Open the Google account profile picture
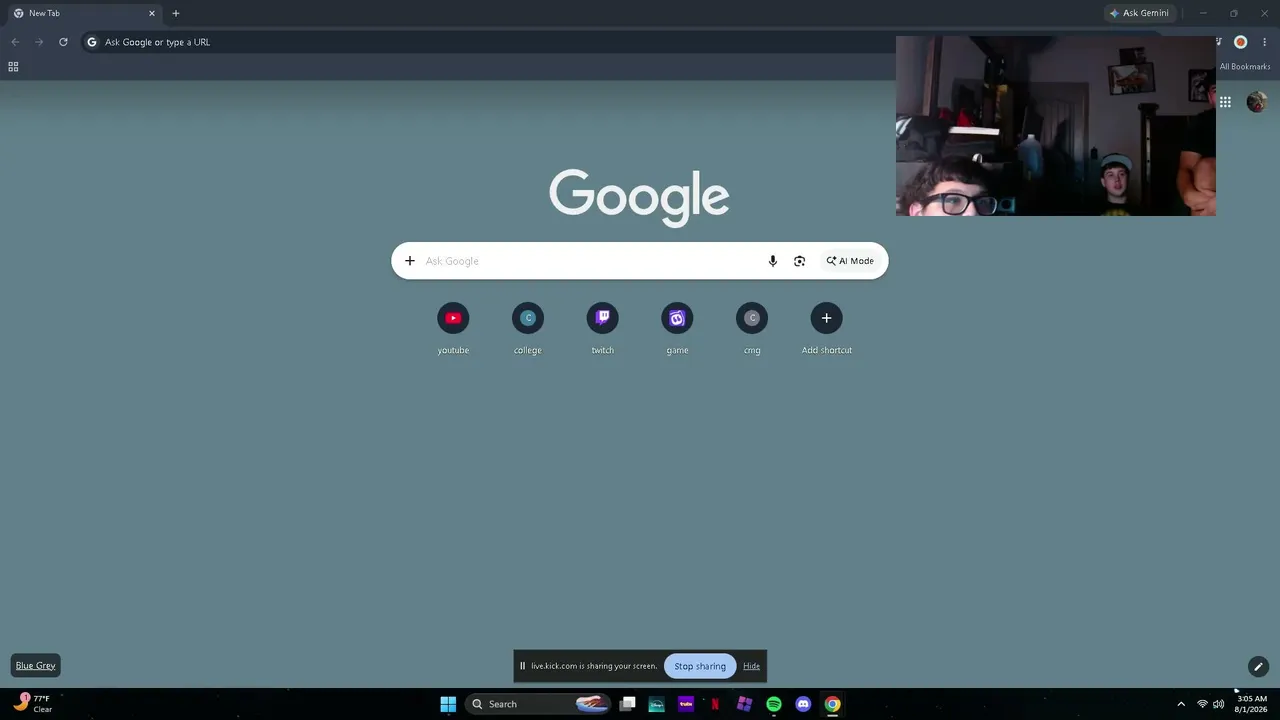This screenshot has height=720, width=1280. coord(1256,102)
